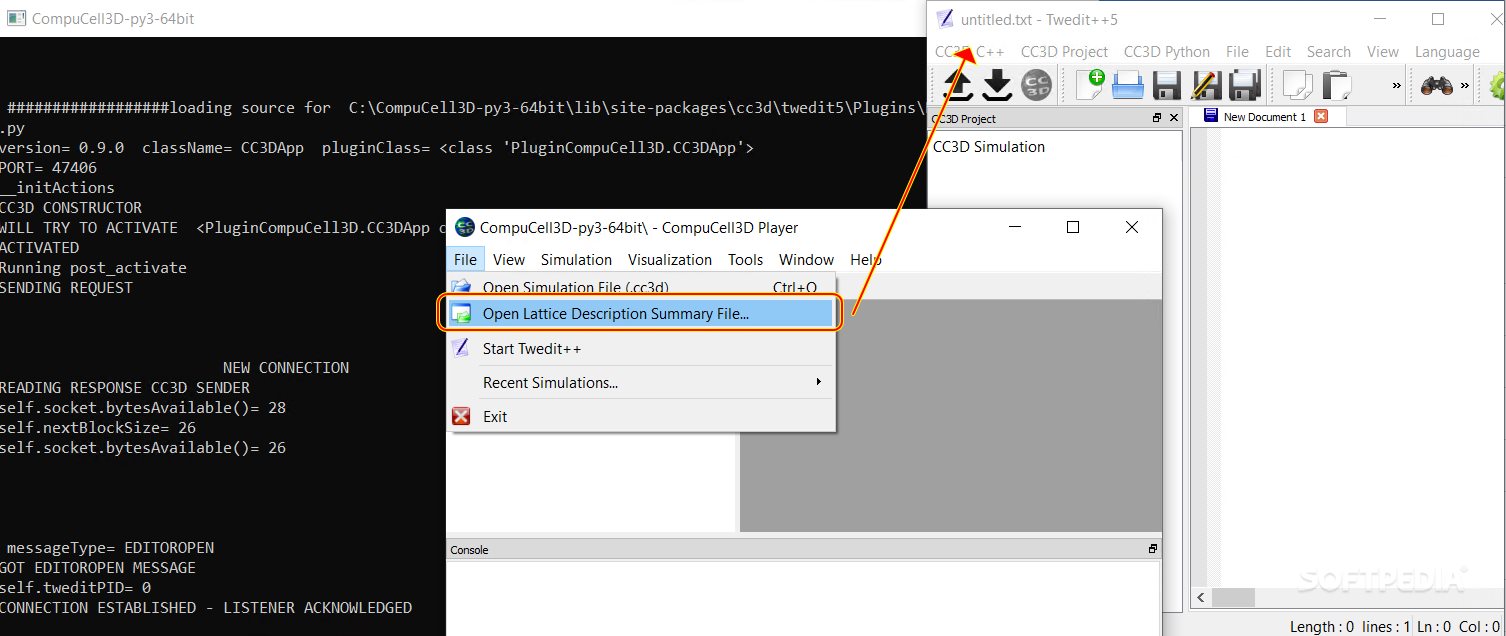Open the Language menu in Twedit++
Image resolution: width=1506 pixels, height=636 pixels.
point(1447,51)
